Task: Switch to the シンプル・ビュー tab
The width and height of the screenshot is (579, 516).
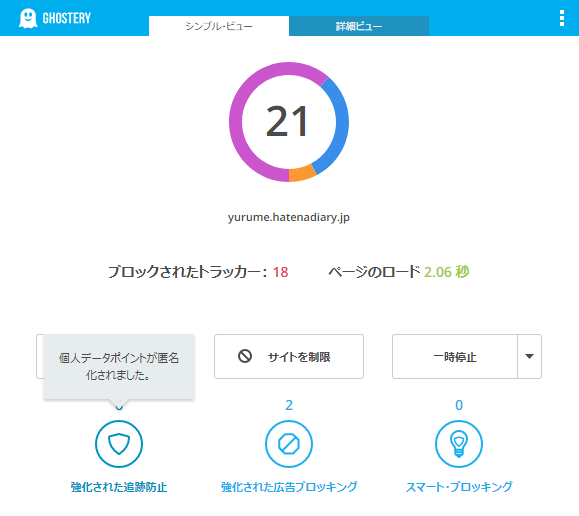Action: (x=219, y=26)
